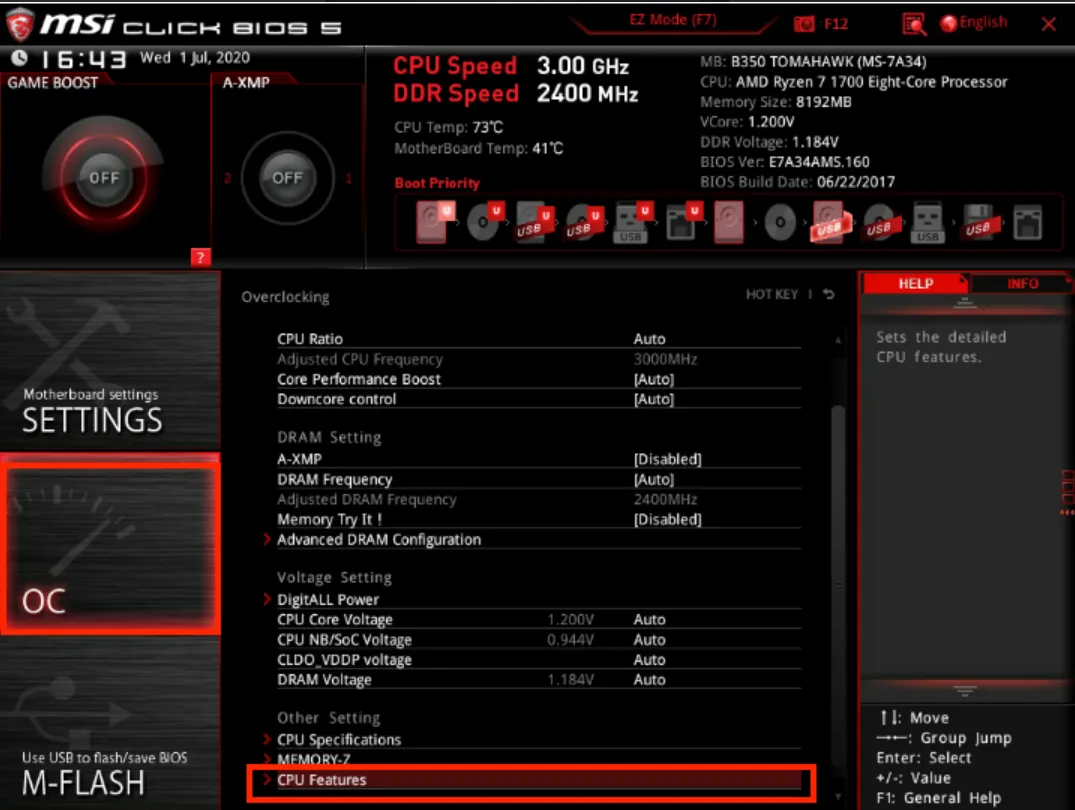The height and width of the screenshot is (810, 1075).
Task: Select the UEFI hard disk boot device icon
Action: 435,222
